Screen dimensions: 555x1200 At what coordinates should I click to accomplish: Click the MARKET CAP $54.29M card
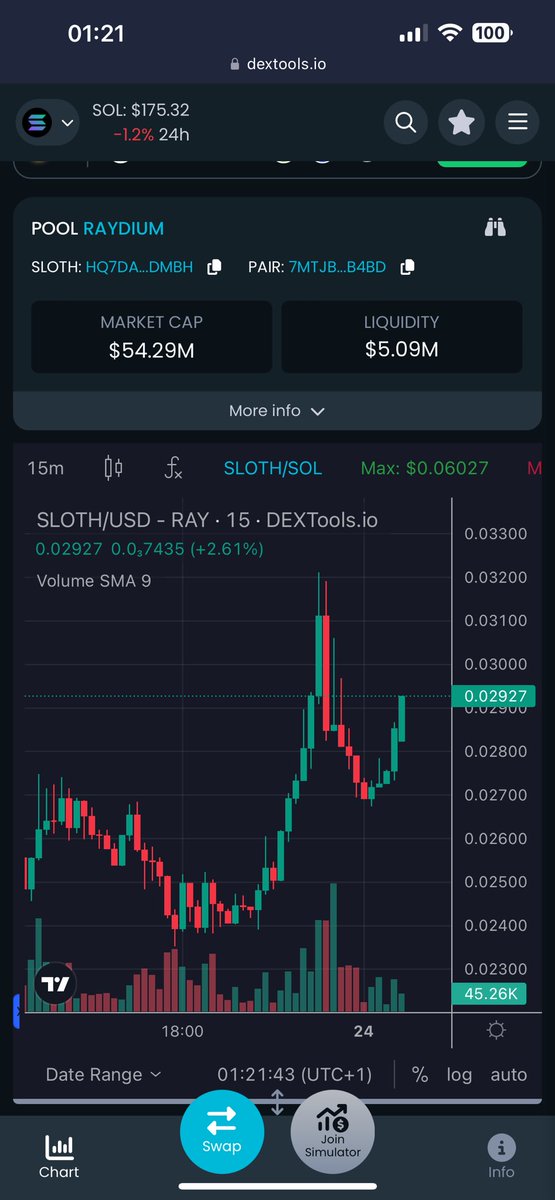tap(152, 337)
